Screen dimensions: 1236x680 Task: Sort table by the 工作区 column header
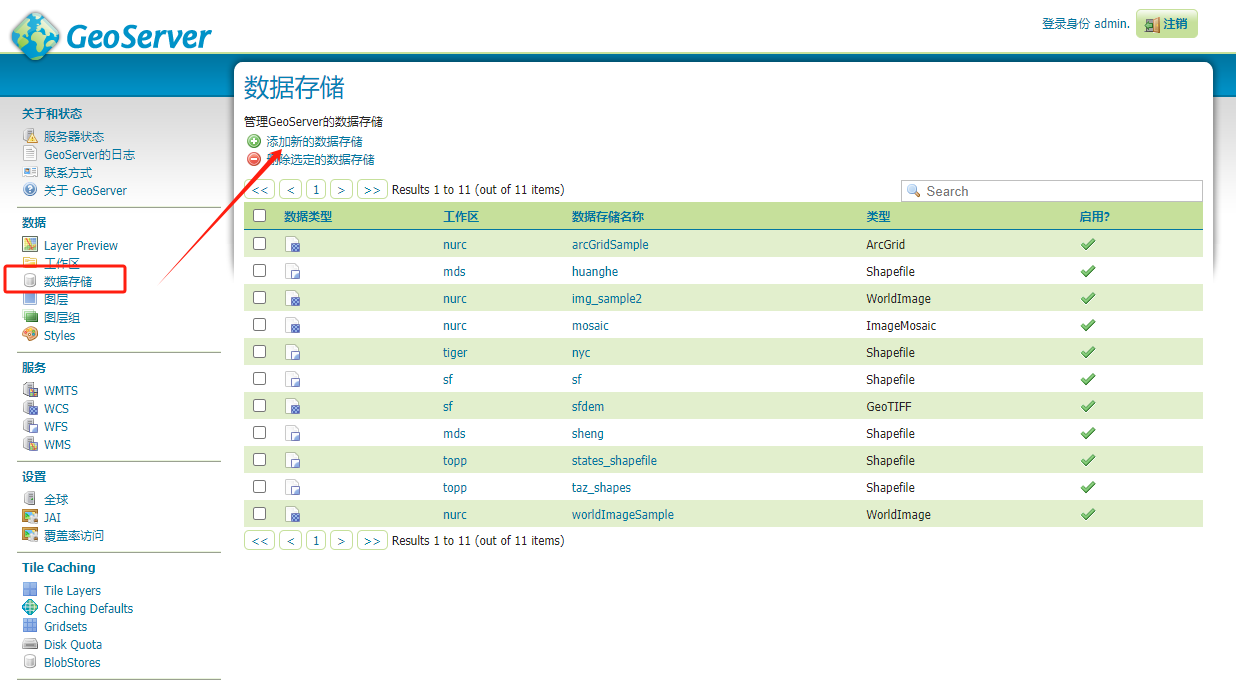(461, 216)
